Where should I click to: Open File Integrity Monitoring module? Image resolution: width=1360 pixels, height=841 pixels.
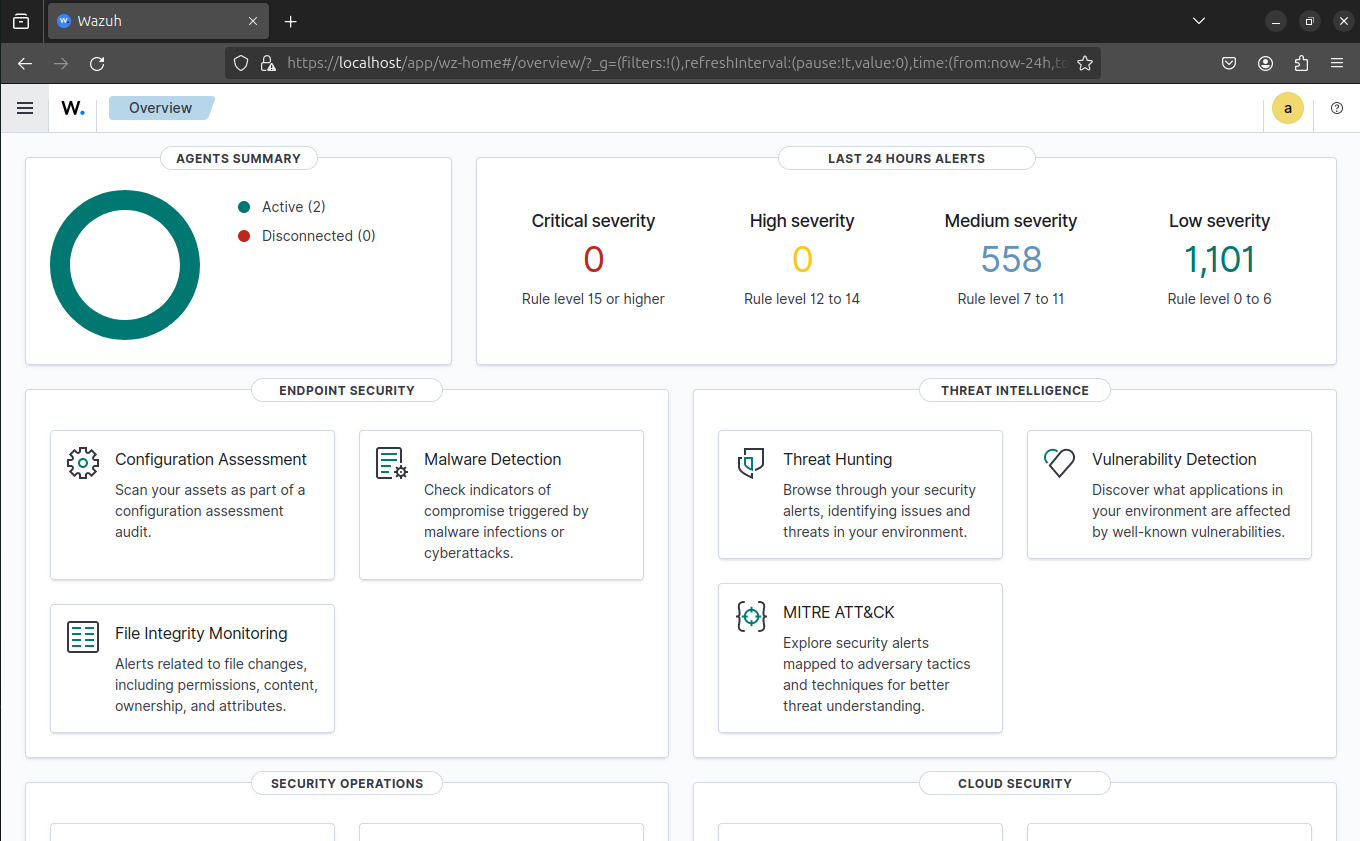coord(192,668)
